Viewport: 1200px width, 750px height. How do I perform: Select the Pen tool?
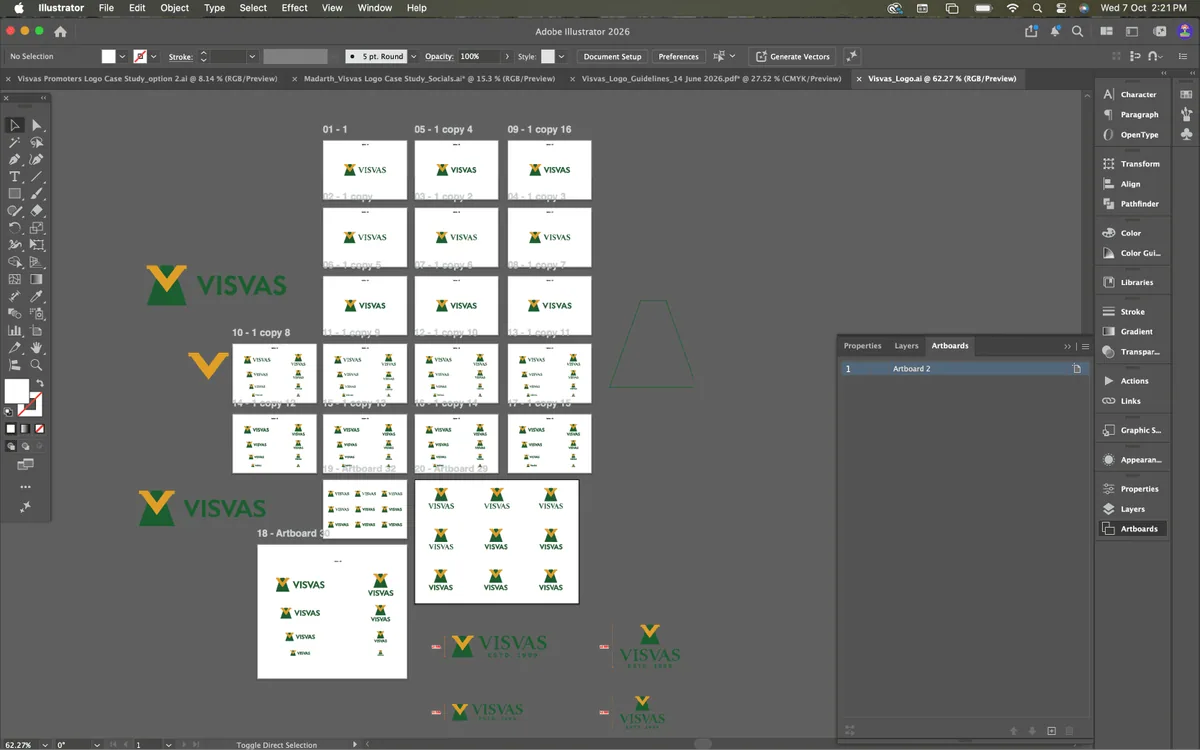pos(15,159)
